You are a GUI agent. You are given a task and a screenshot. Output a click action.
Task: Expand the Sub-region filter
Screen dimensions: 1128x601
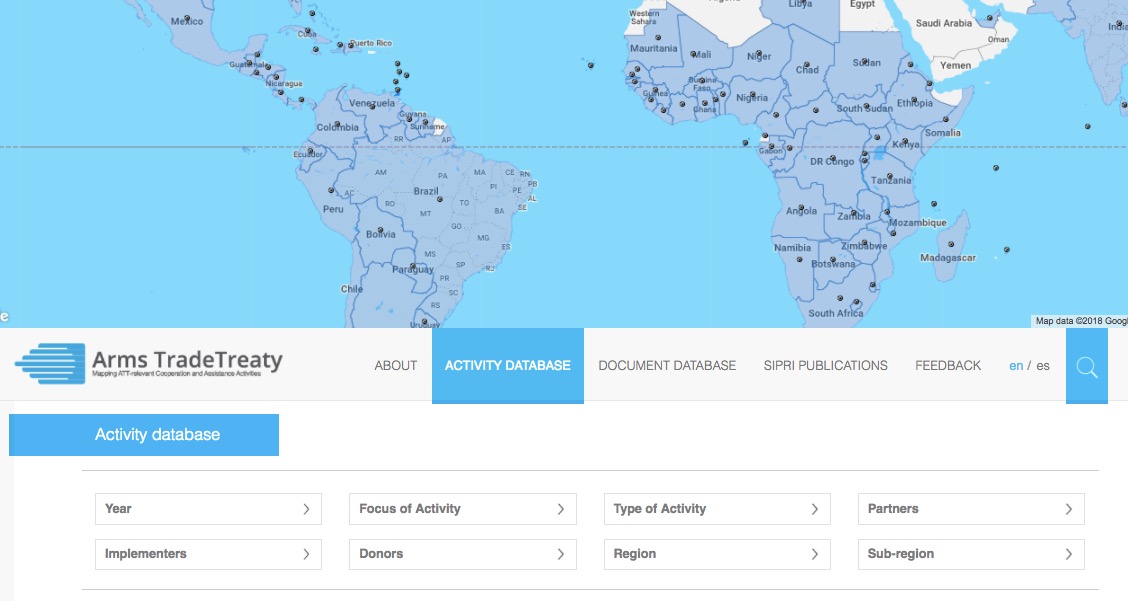pos(970,554)
